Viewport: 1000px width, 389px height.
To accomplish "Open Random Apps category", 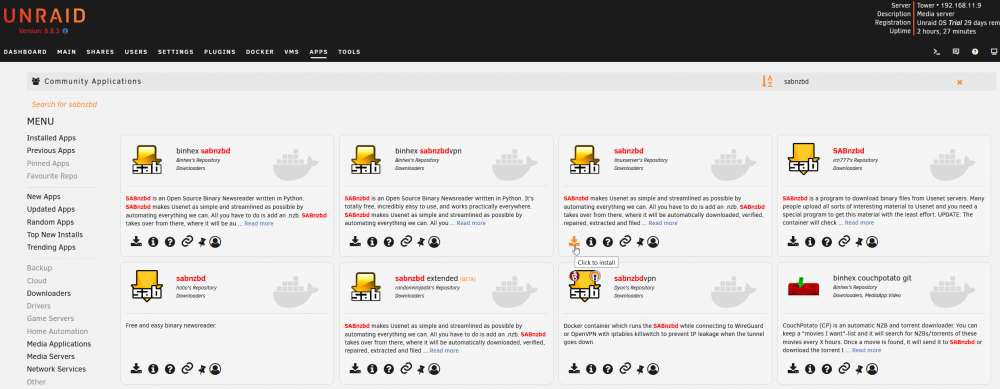I will tap(50, 222).
